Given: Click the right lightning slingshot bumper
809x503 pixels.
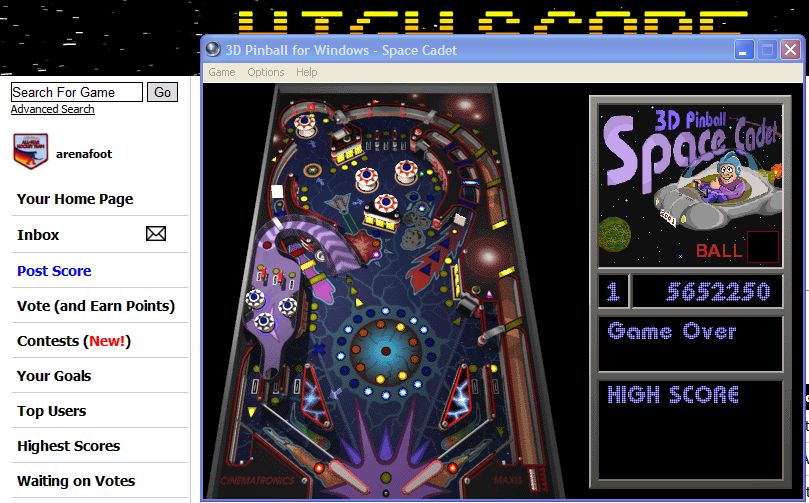Looking at the screenshot, I should pos(457,396).
